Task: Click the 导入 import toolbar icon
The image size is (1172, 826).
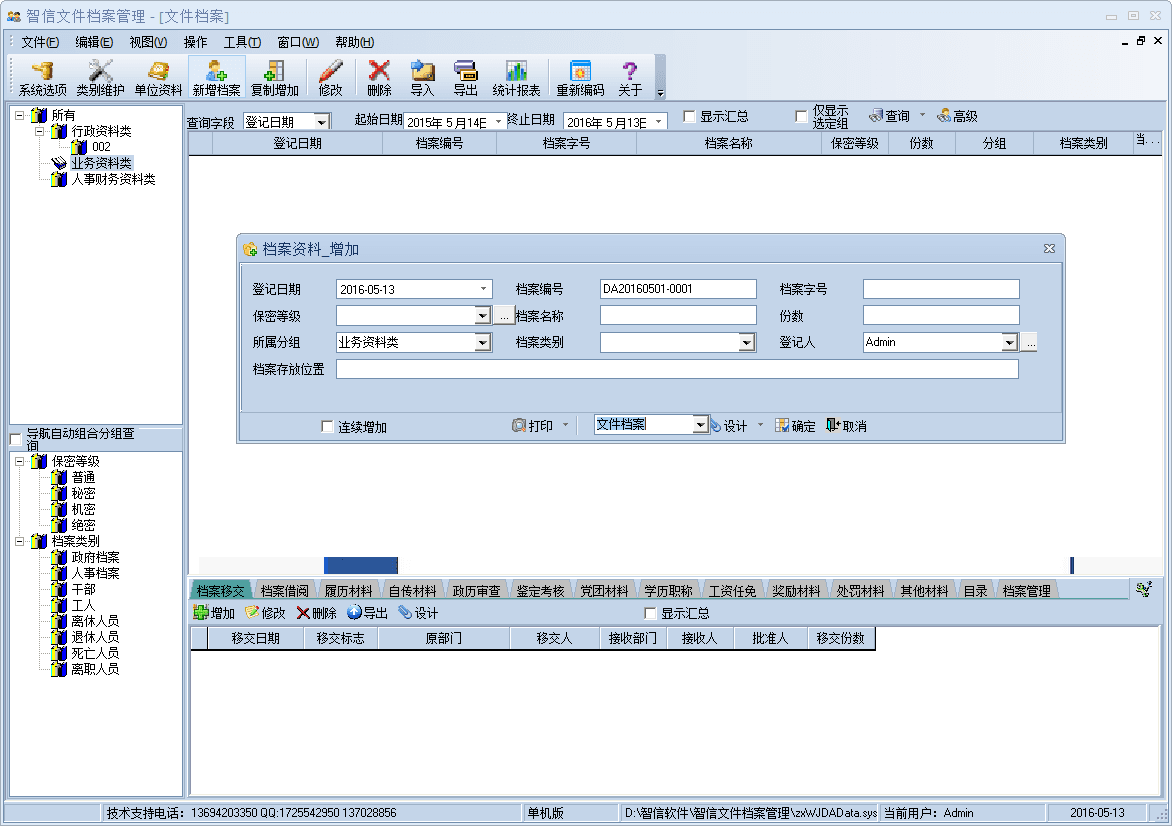Action: [422, 77]
